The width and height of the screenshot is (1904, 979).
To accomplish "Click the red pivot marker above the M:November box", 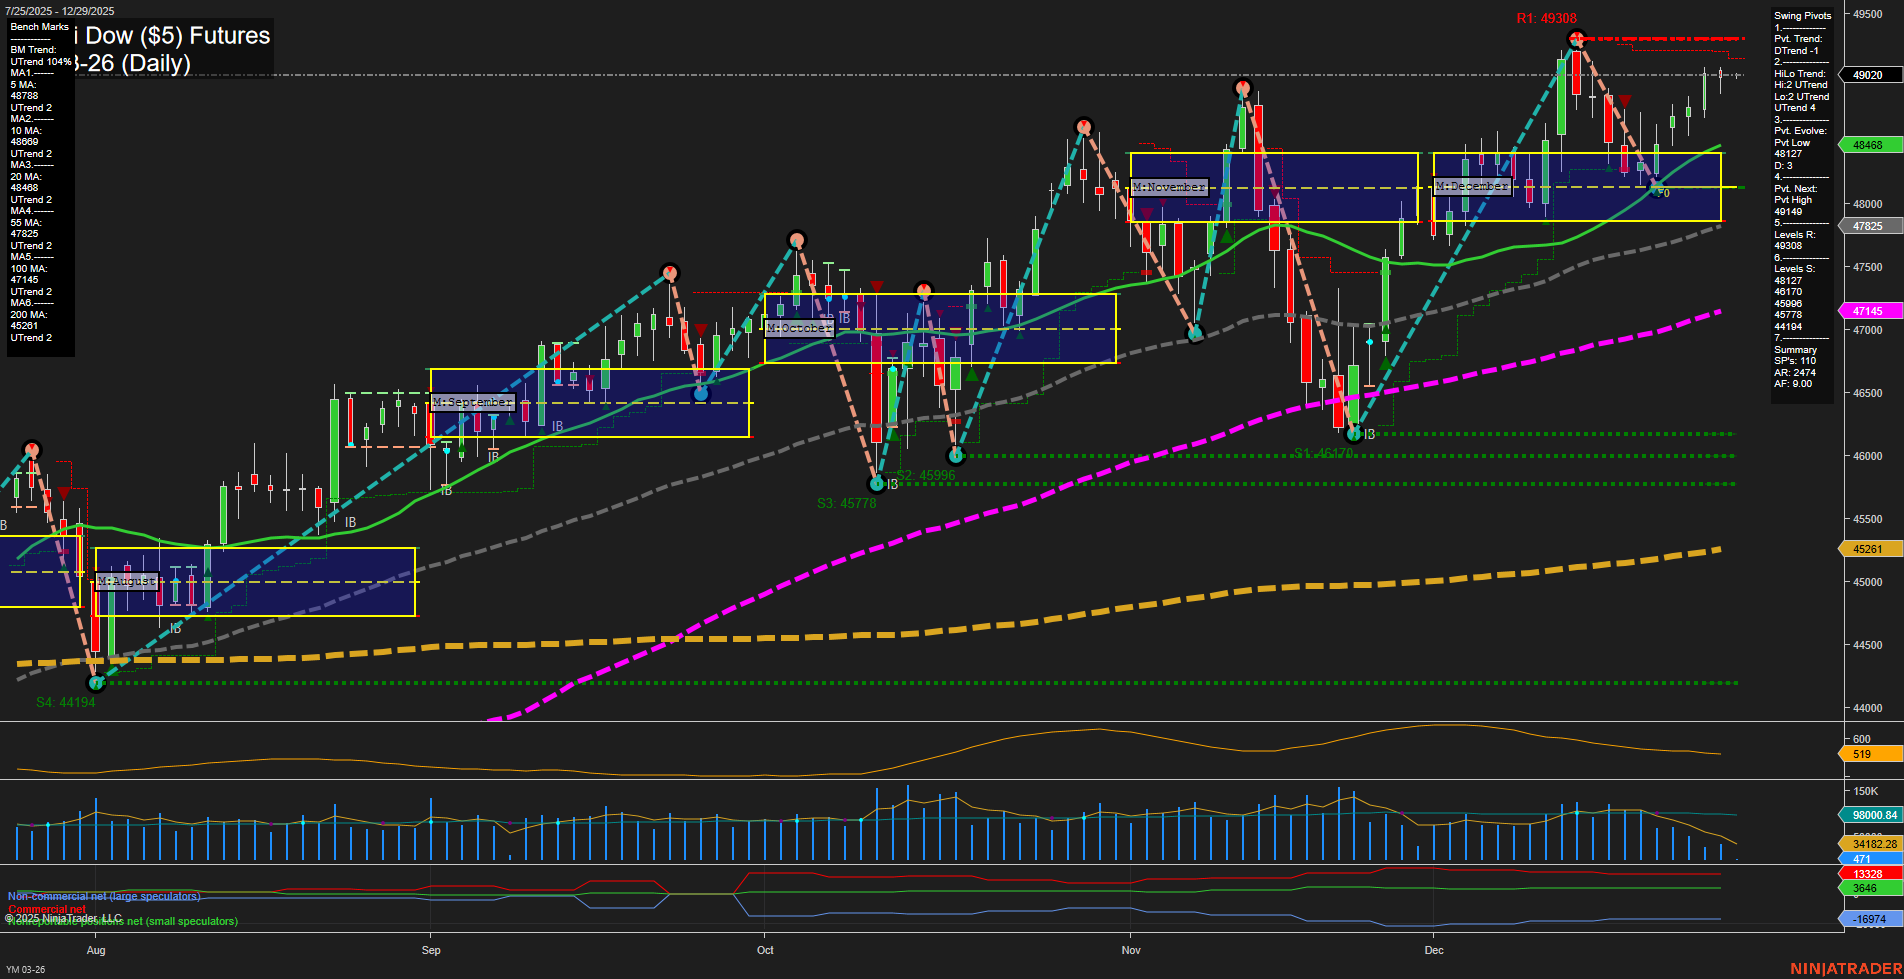I will (1242, 89).
